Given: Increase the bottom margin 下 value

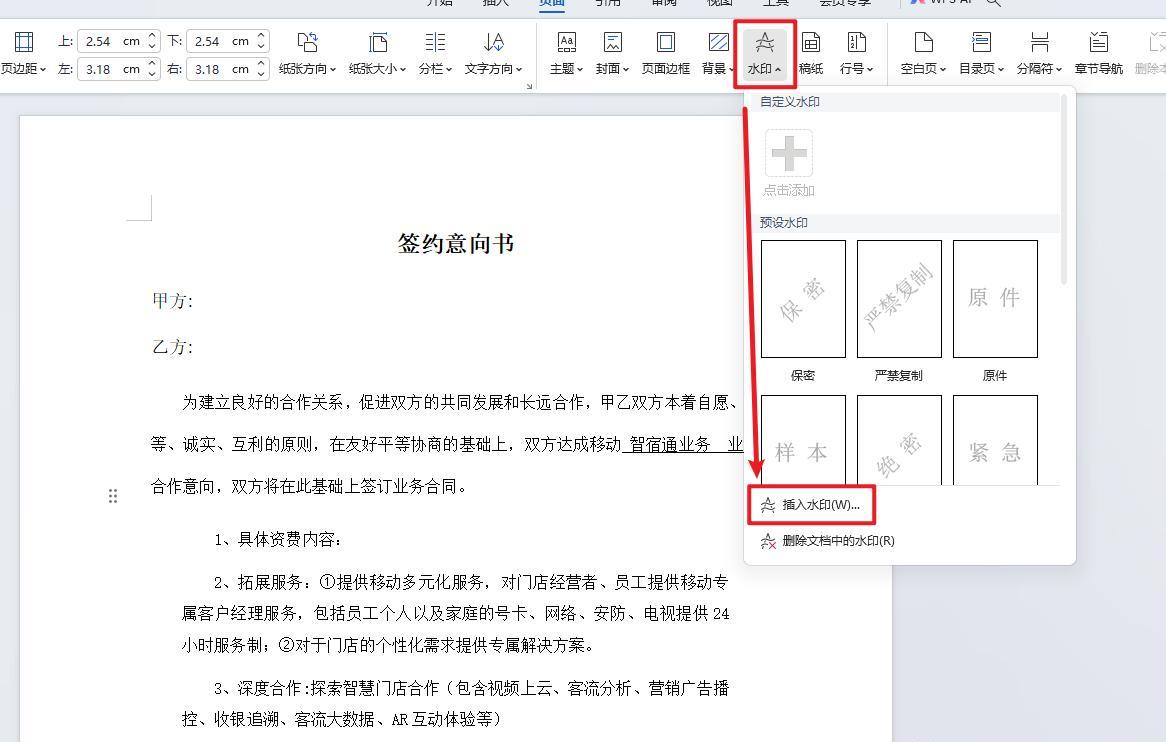Looking at the screenshot, I should coord(261,36).
